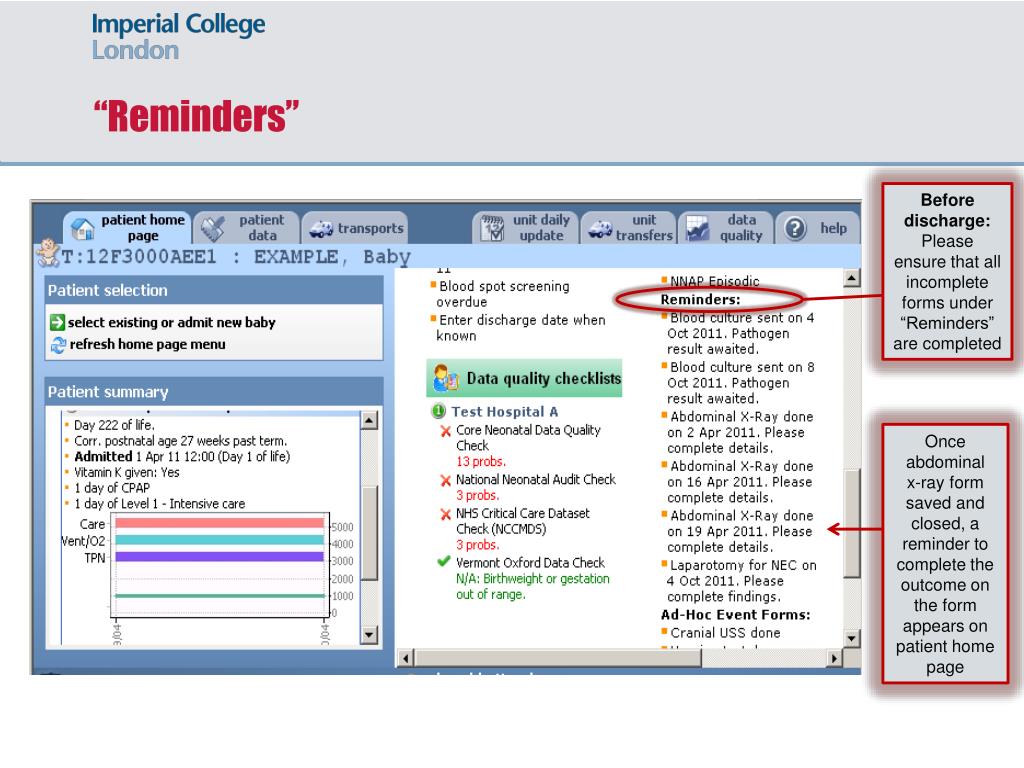Switch to the patient data tab
Screen dimensions: 1024x768
click(247, 227)
